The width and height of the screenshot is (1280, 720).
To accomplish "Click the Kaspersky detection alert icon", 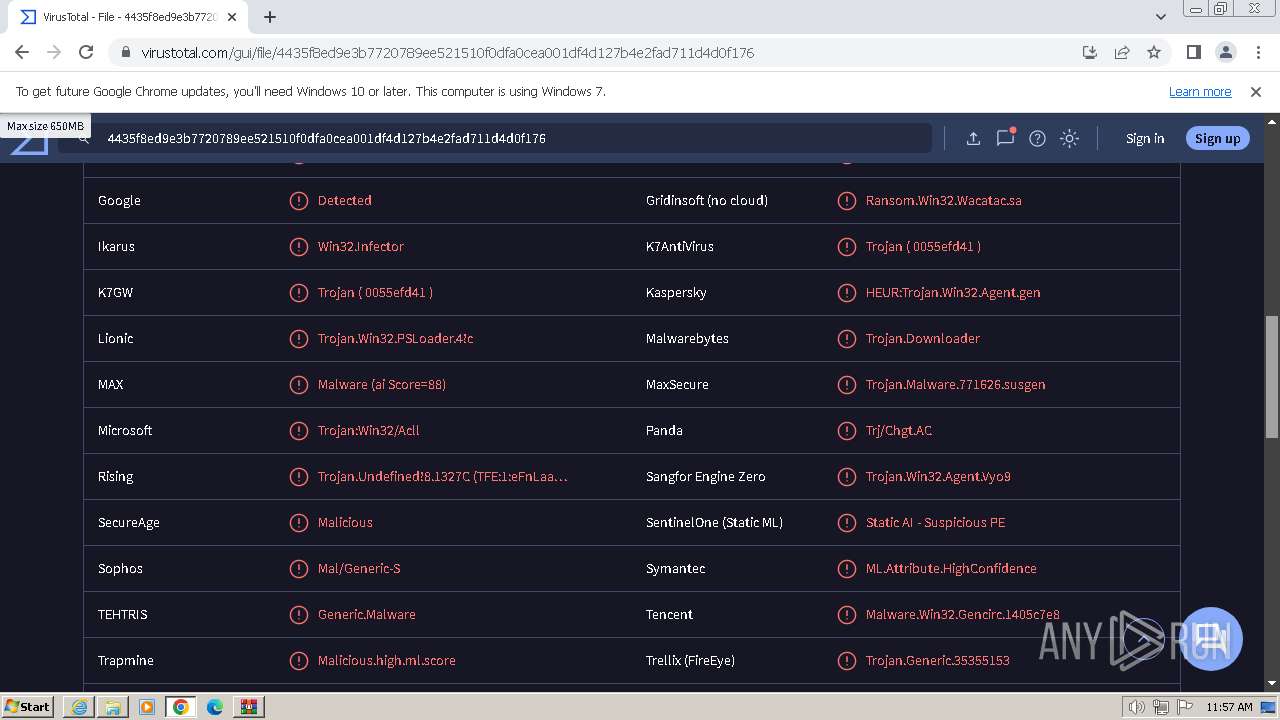I will point(846,292).
